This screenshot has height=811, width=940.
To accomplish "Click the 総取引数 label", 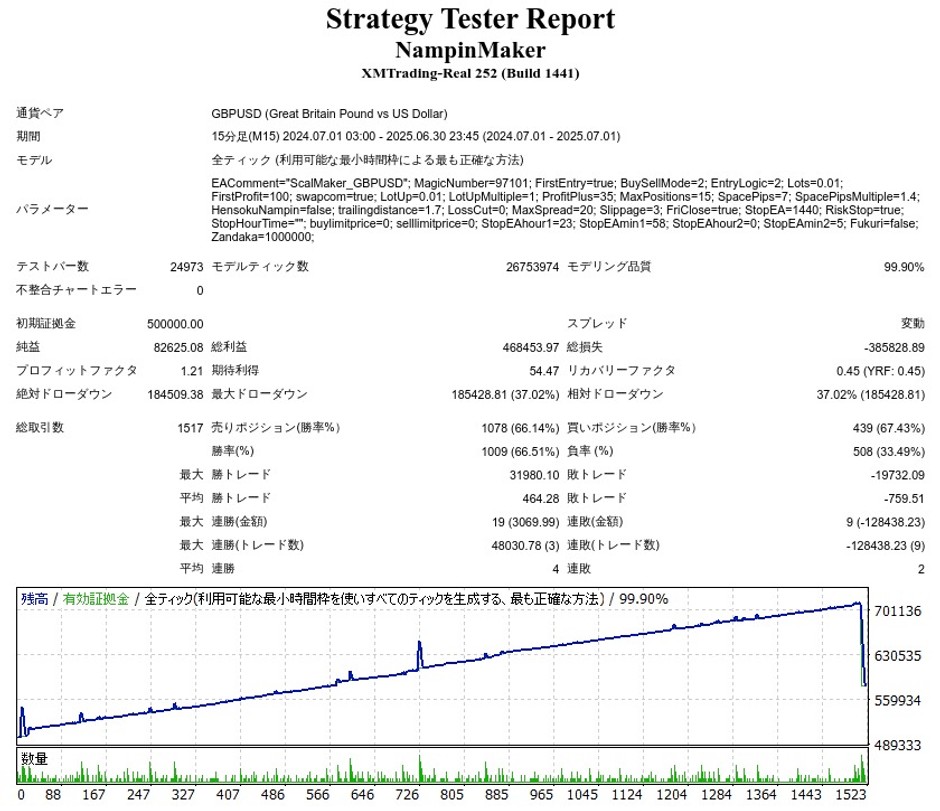I will (x=40, y=427).
